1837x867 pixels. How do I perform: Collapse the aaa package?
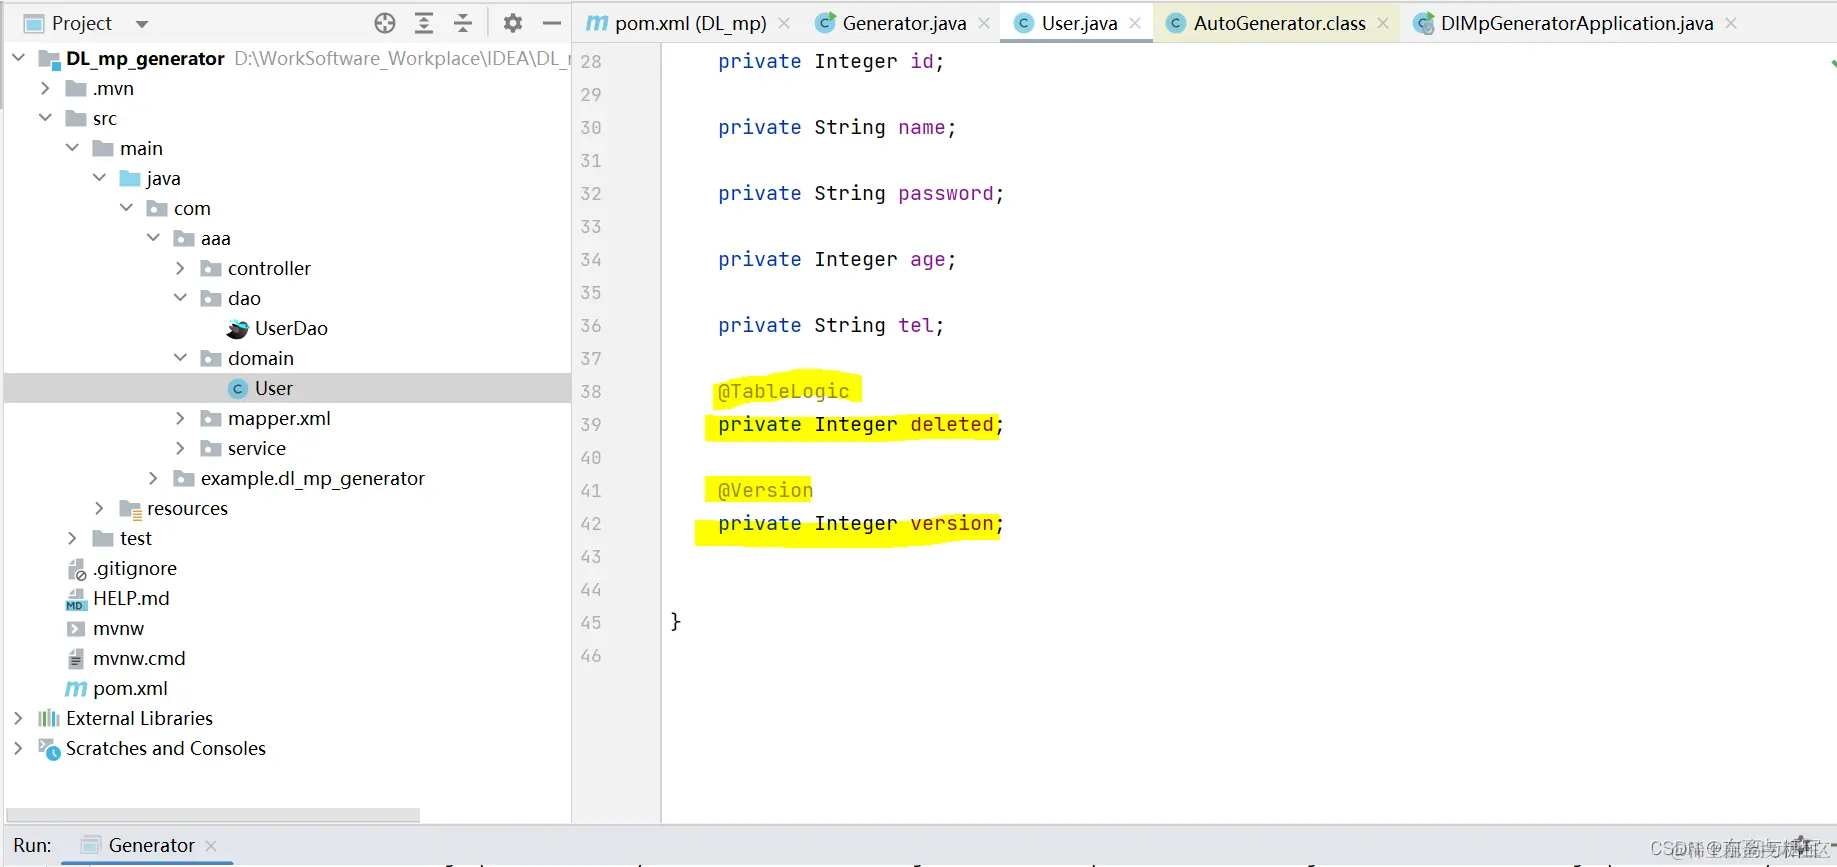[153, 238]
